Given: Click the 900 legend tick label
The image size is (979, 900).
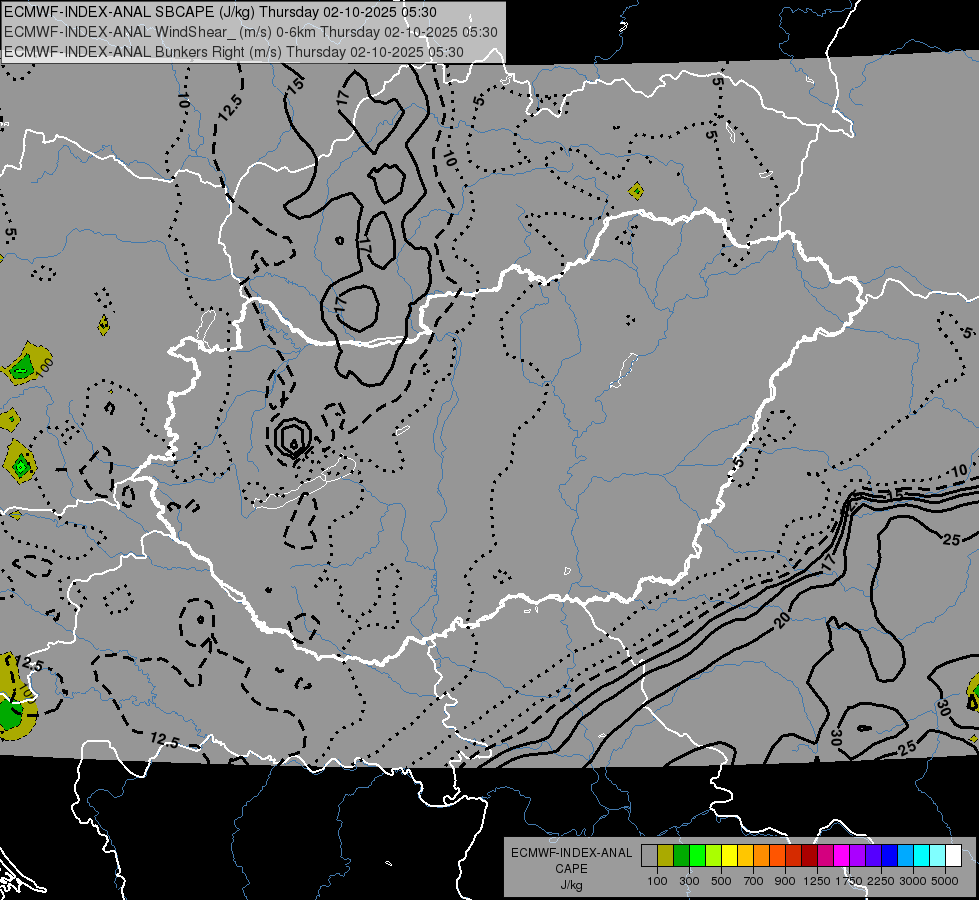Looking at the screenshot, I should click(x=785, y=881).
